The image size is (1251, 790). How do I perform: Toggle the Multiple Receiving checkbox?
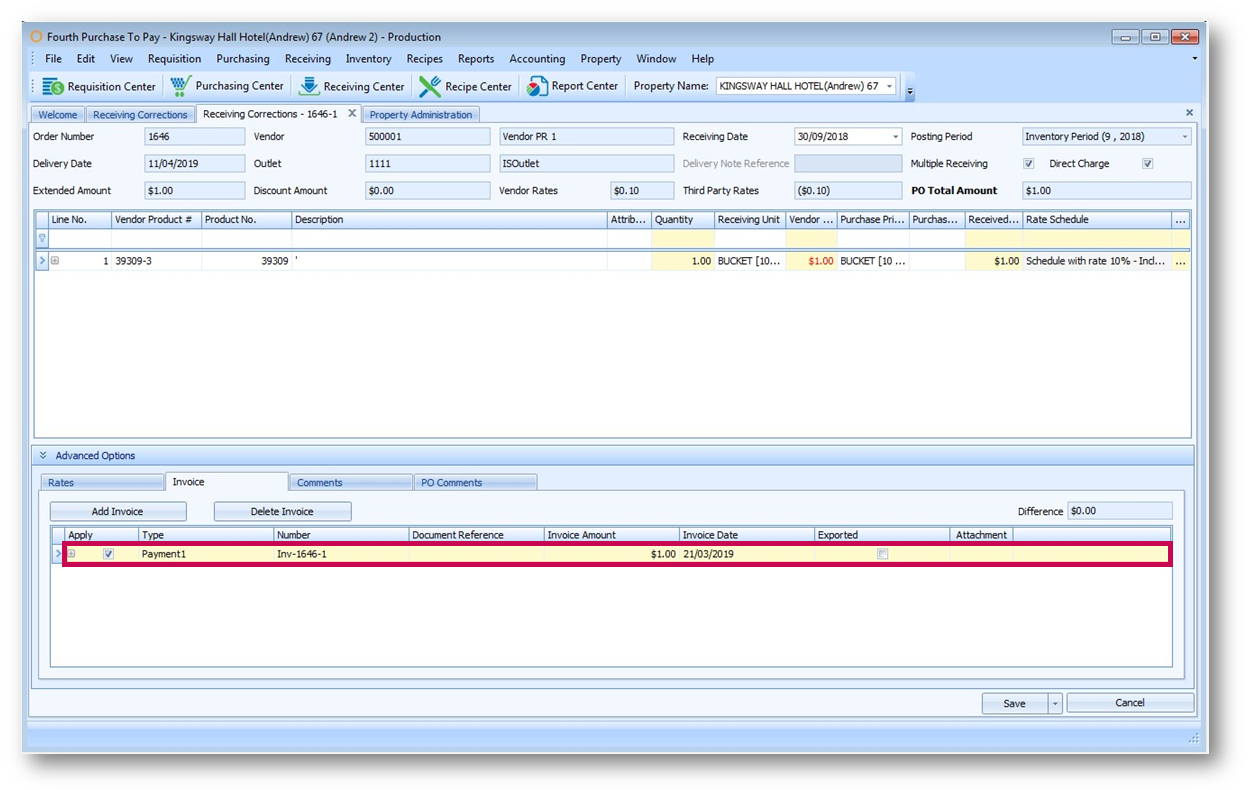pyautogui.click(x=1028, y=164)
